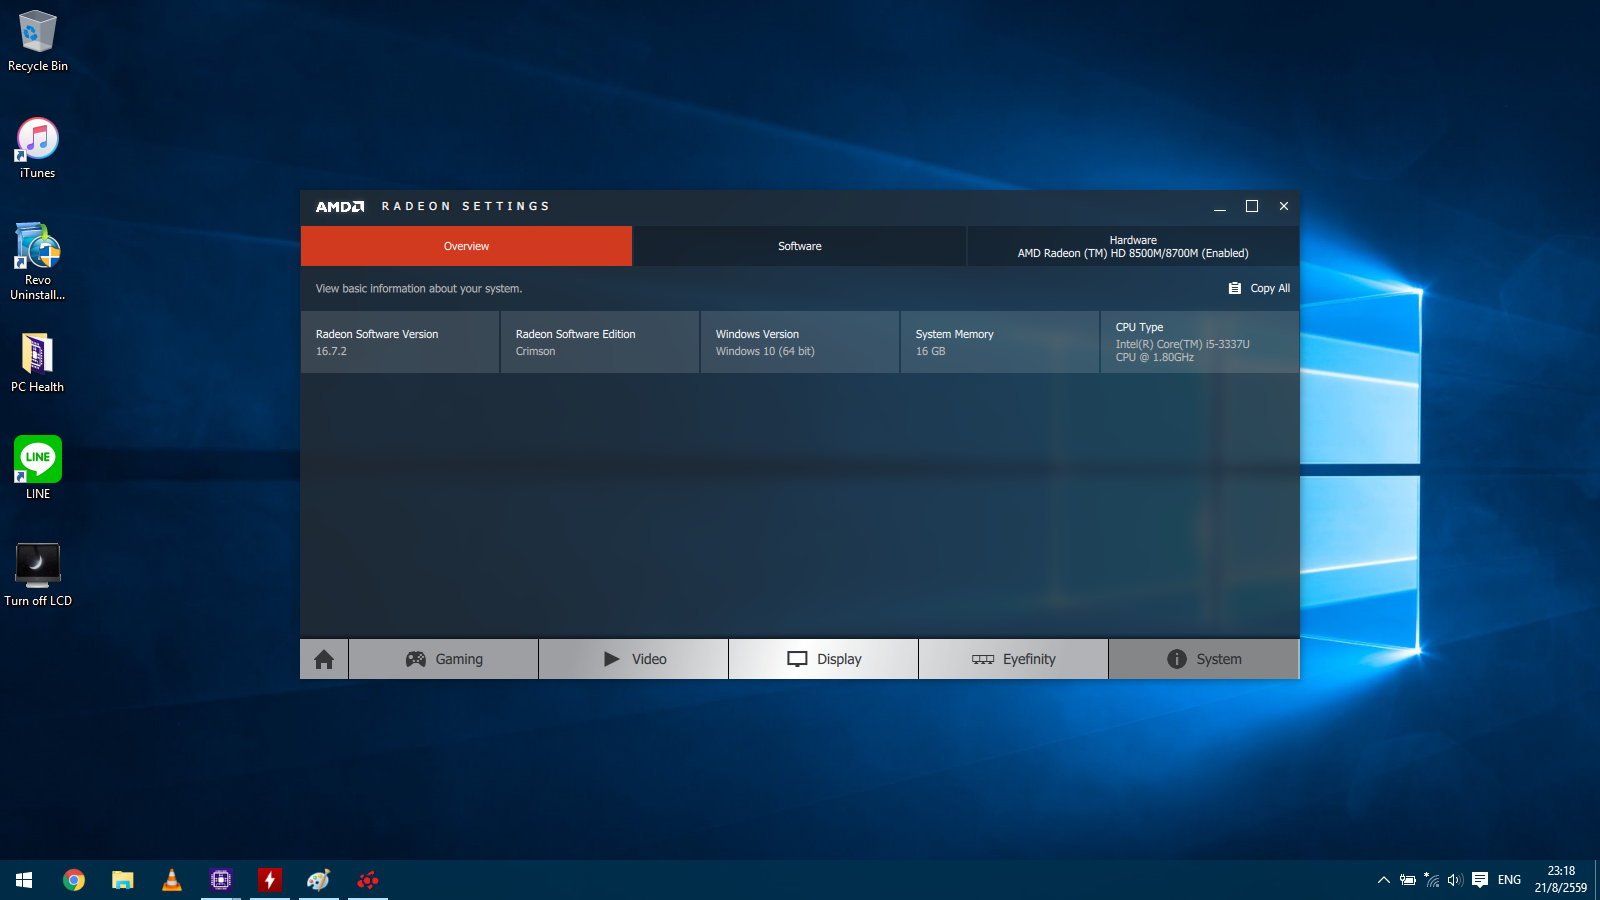Switch to the red lightning bolt app on taskbar
1600x900 pixels.
tap(270, 880)
